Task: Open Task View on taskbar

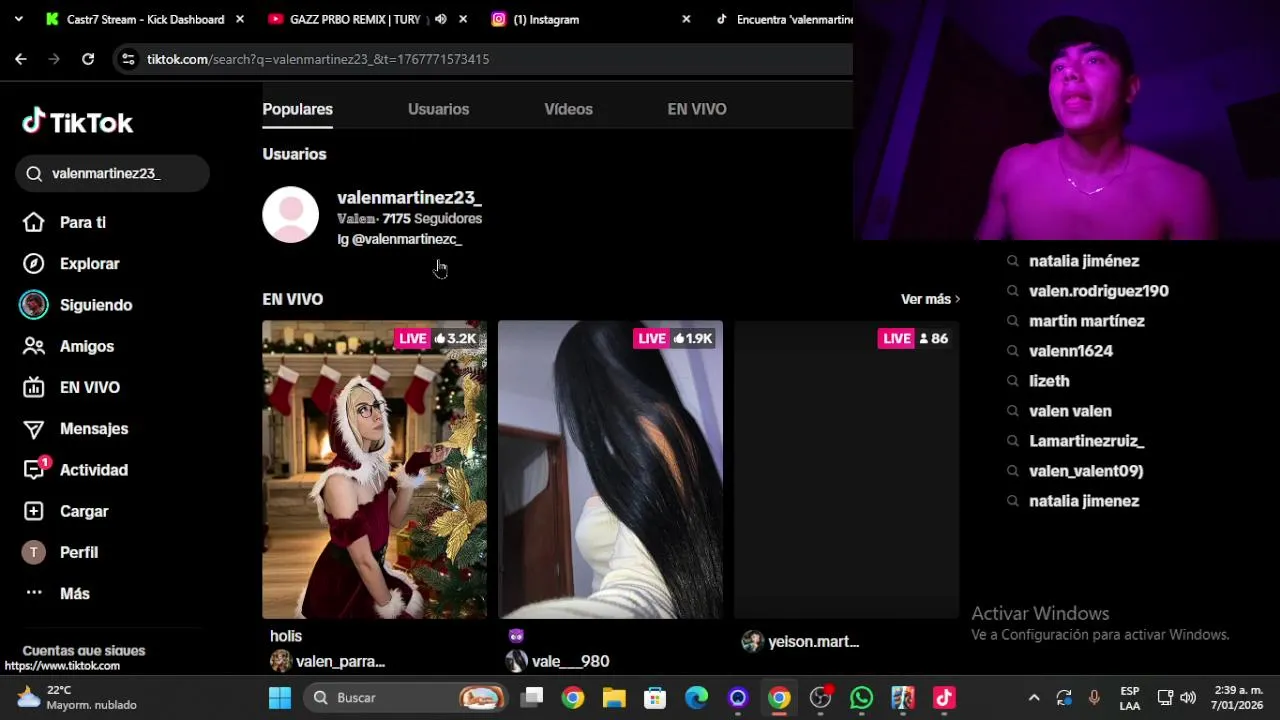Action: (532, 697)
